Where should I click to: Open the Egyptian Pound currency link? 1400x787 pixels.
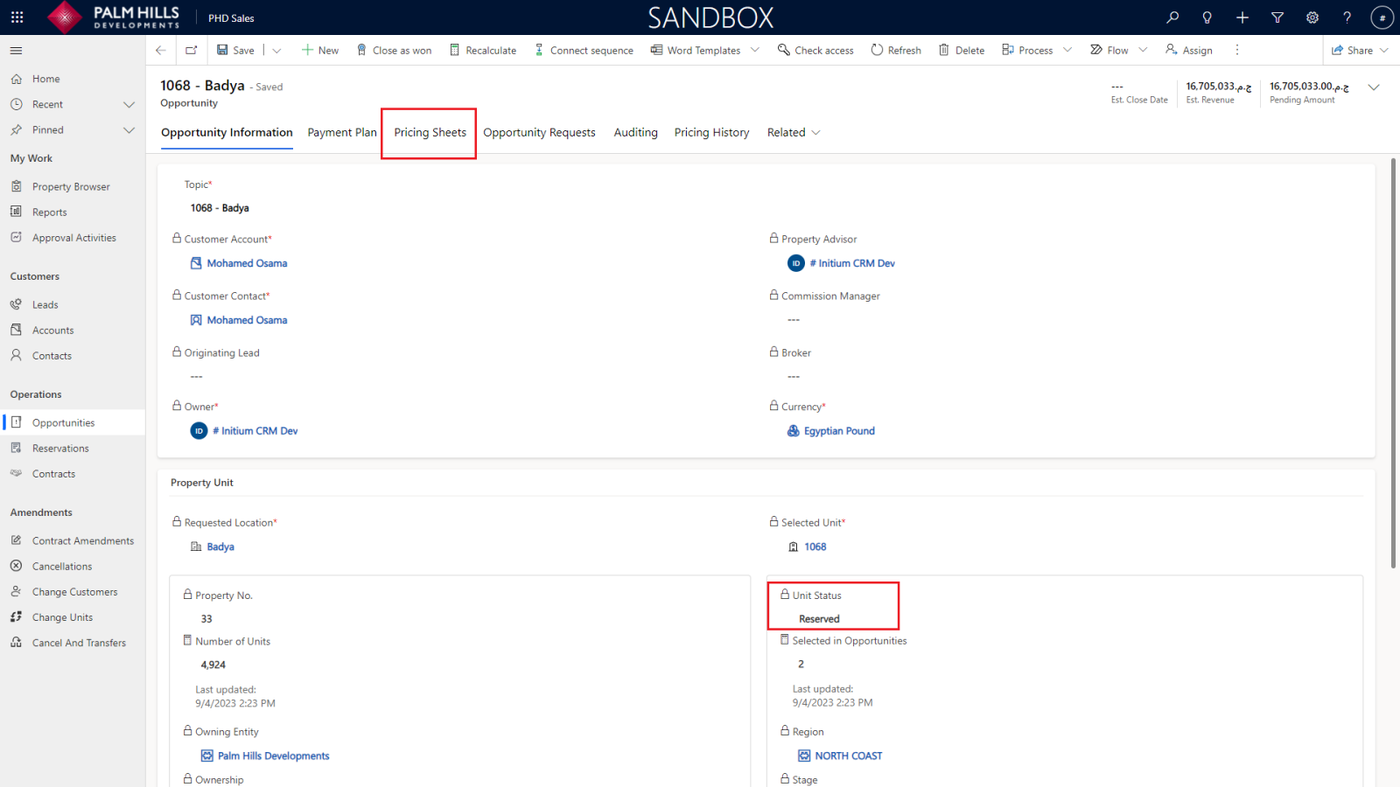point(839,431)
